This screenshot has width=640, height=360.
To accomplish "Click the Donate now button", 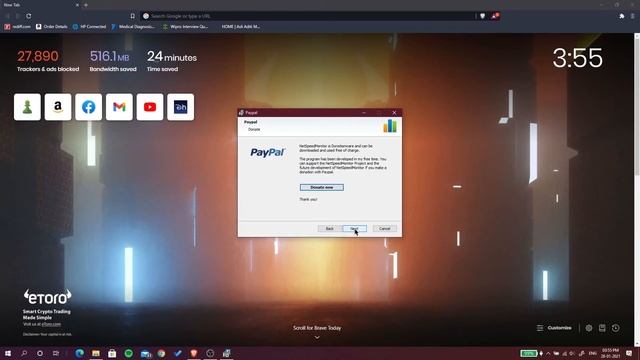I will (x=322, y=187).
